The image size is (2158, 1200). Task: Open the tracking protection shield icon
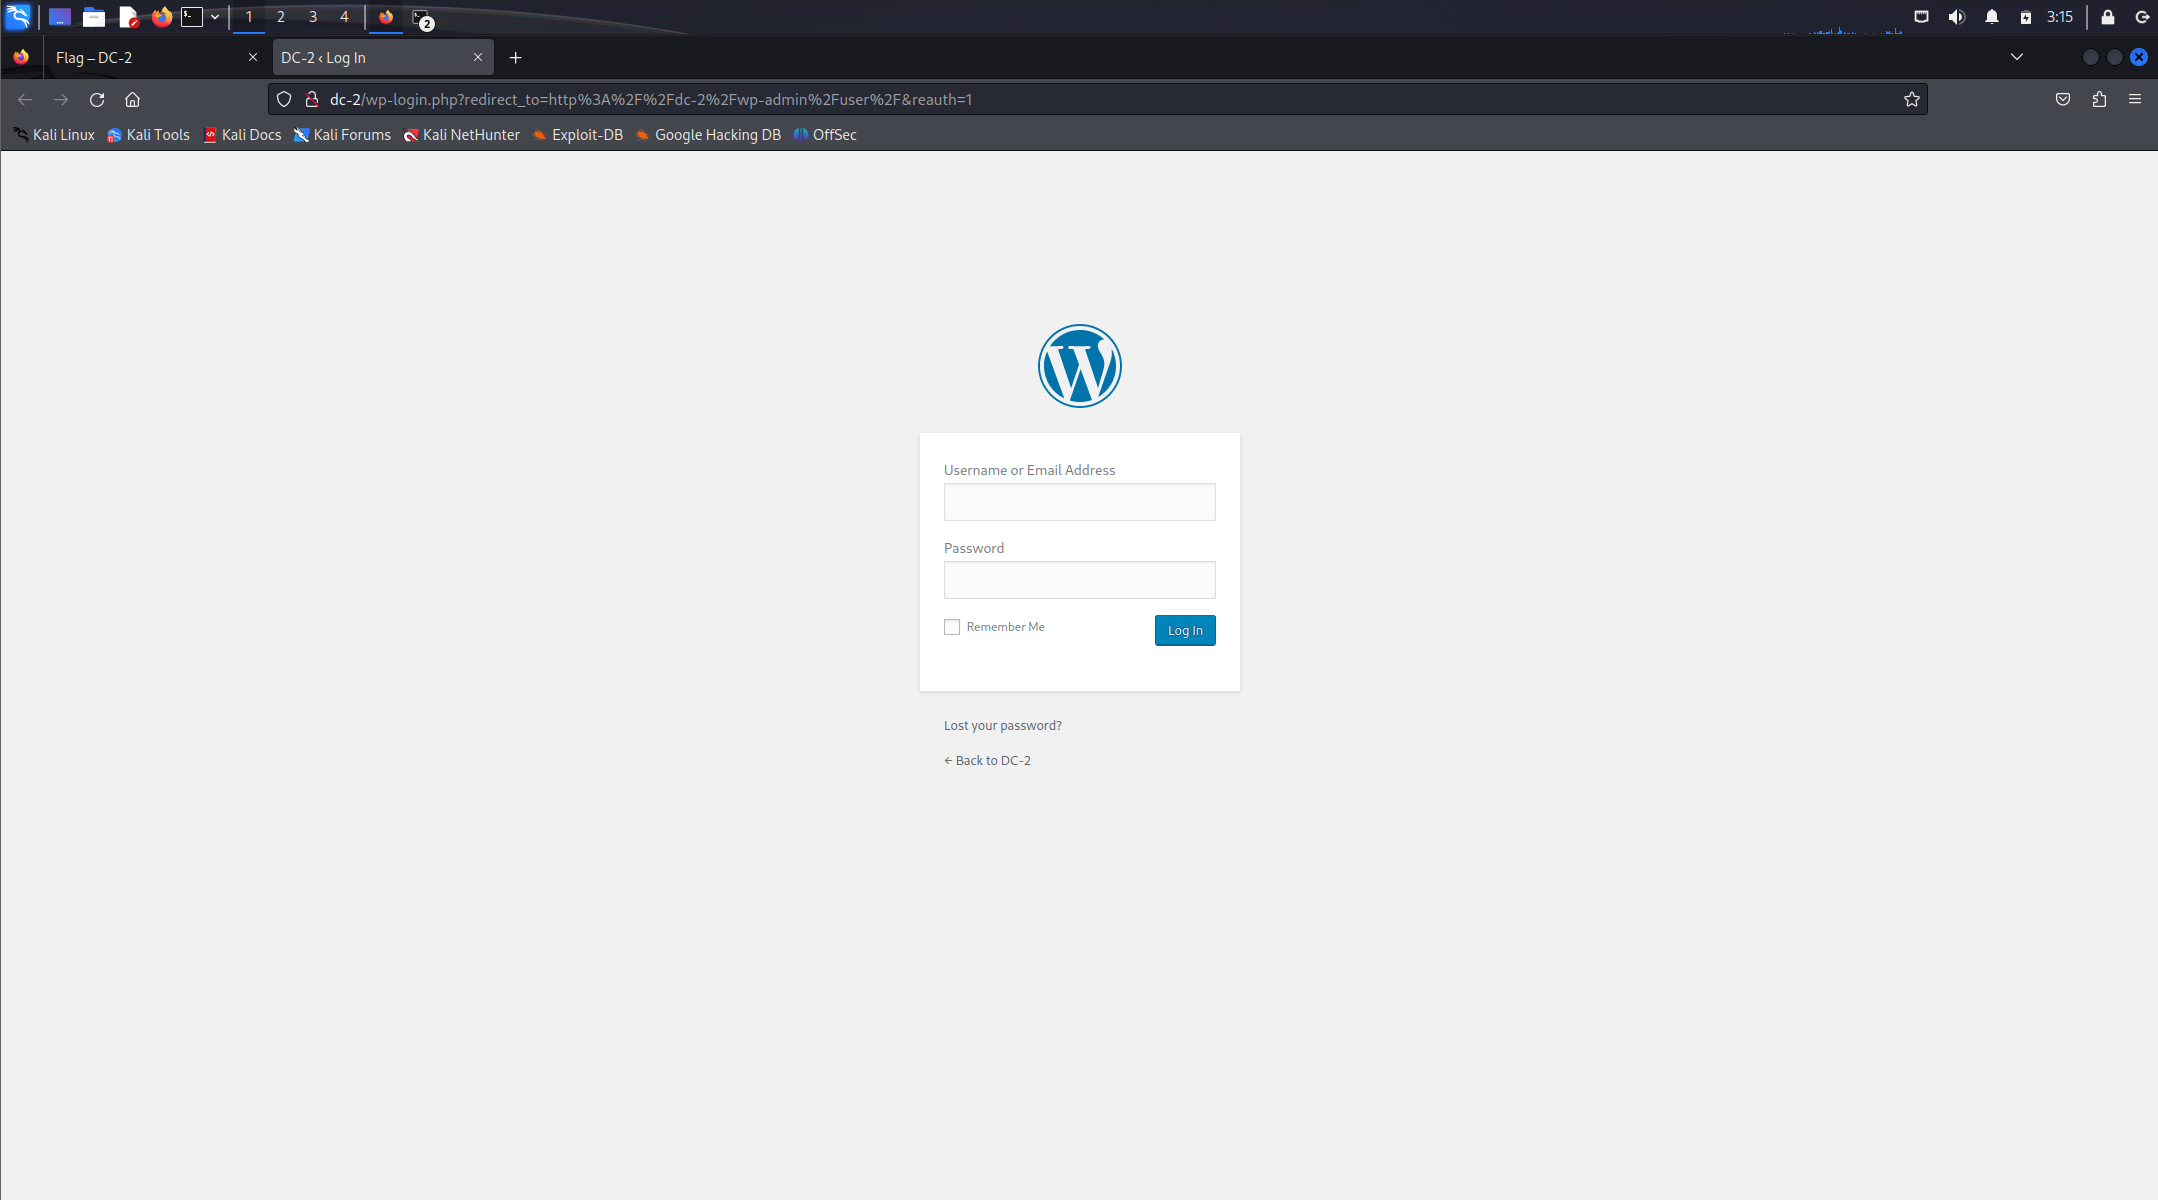click(x=284, y=99)
